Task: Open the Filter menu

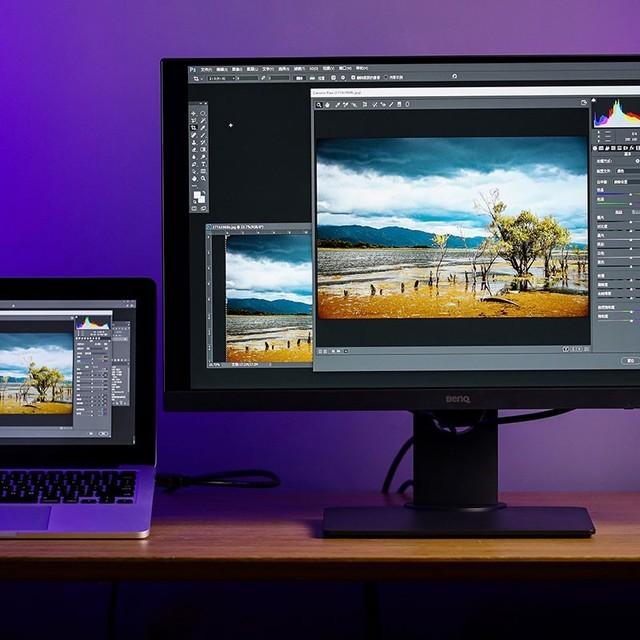Action: point(299,69)
